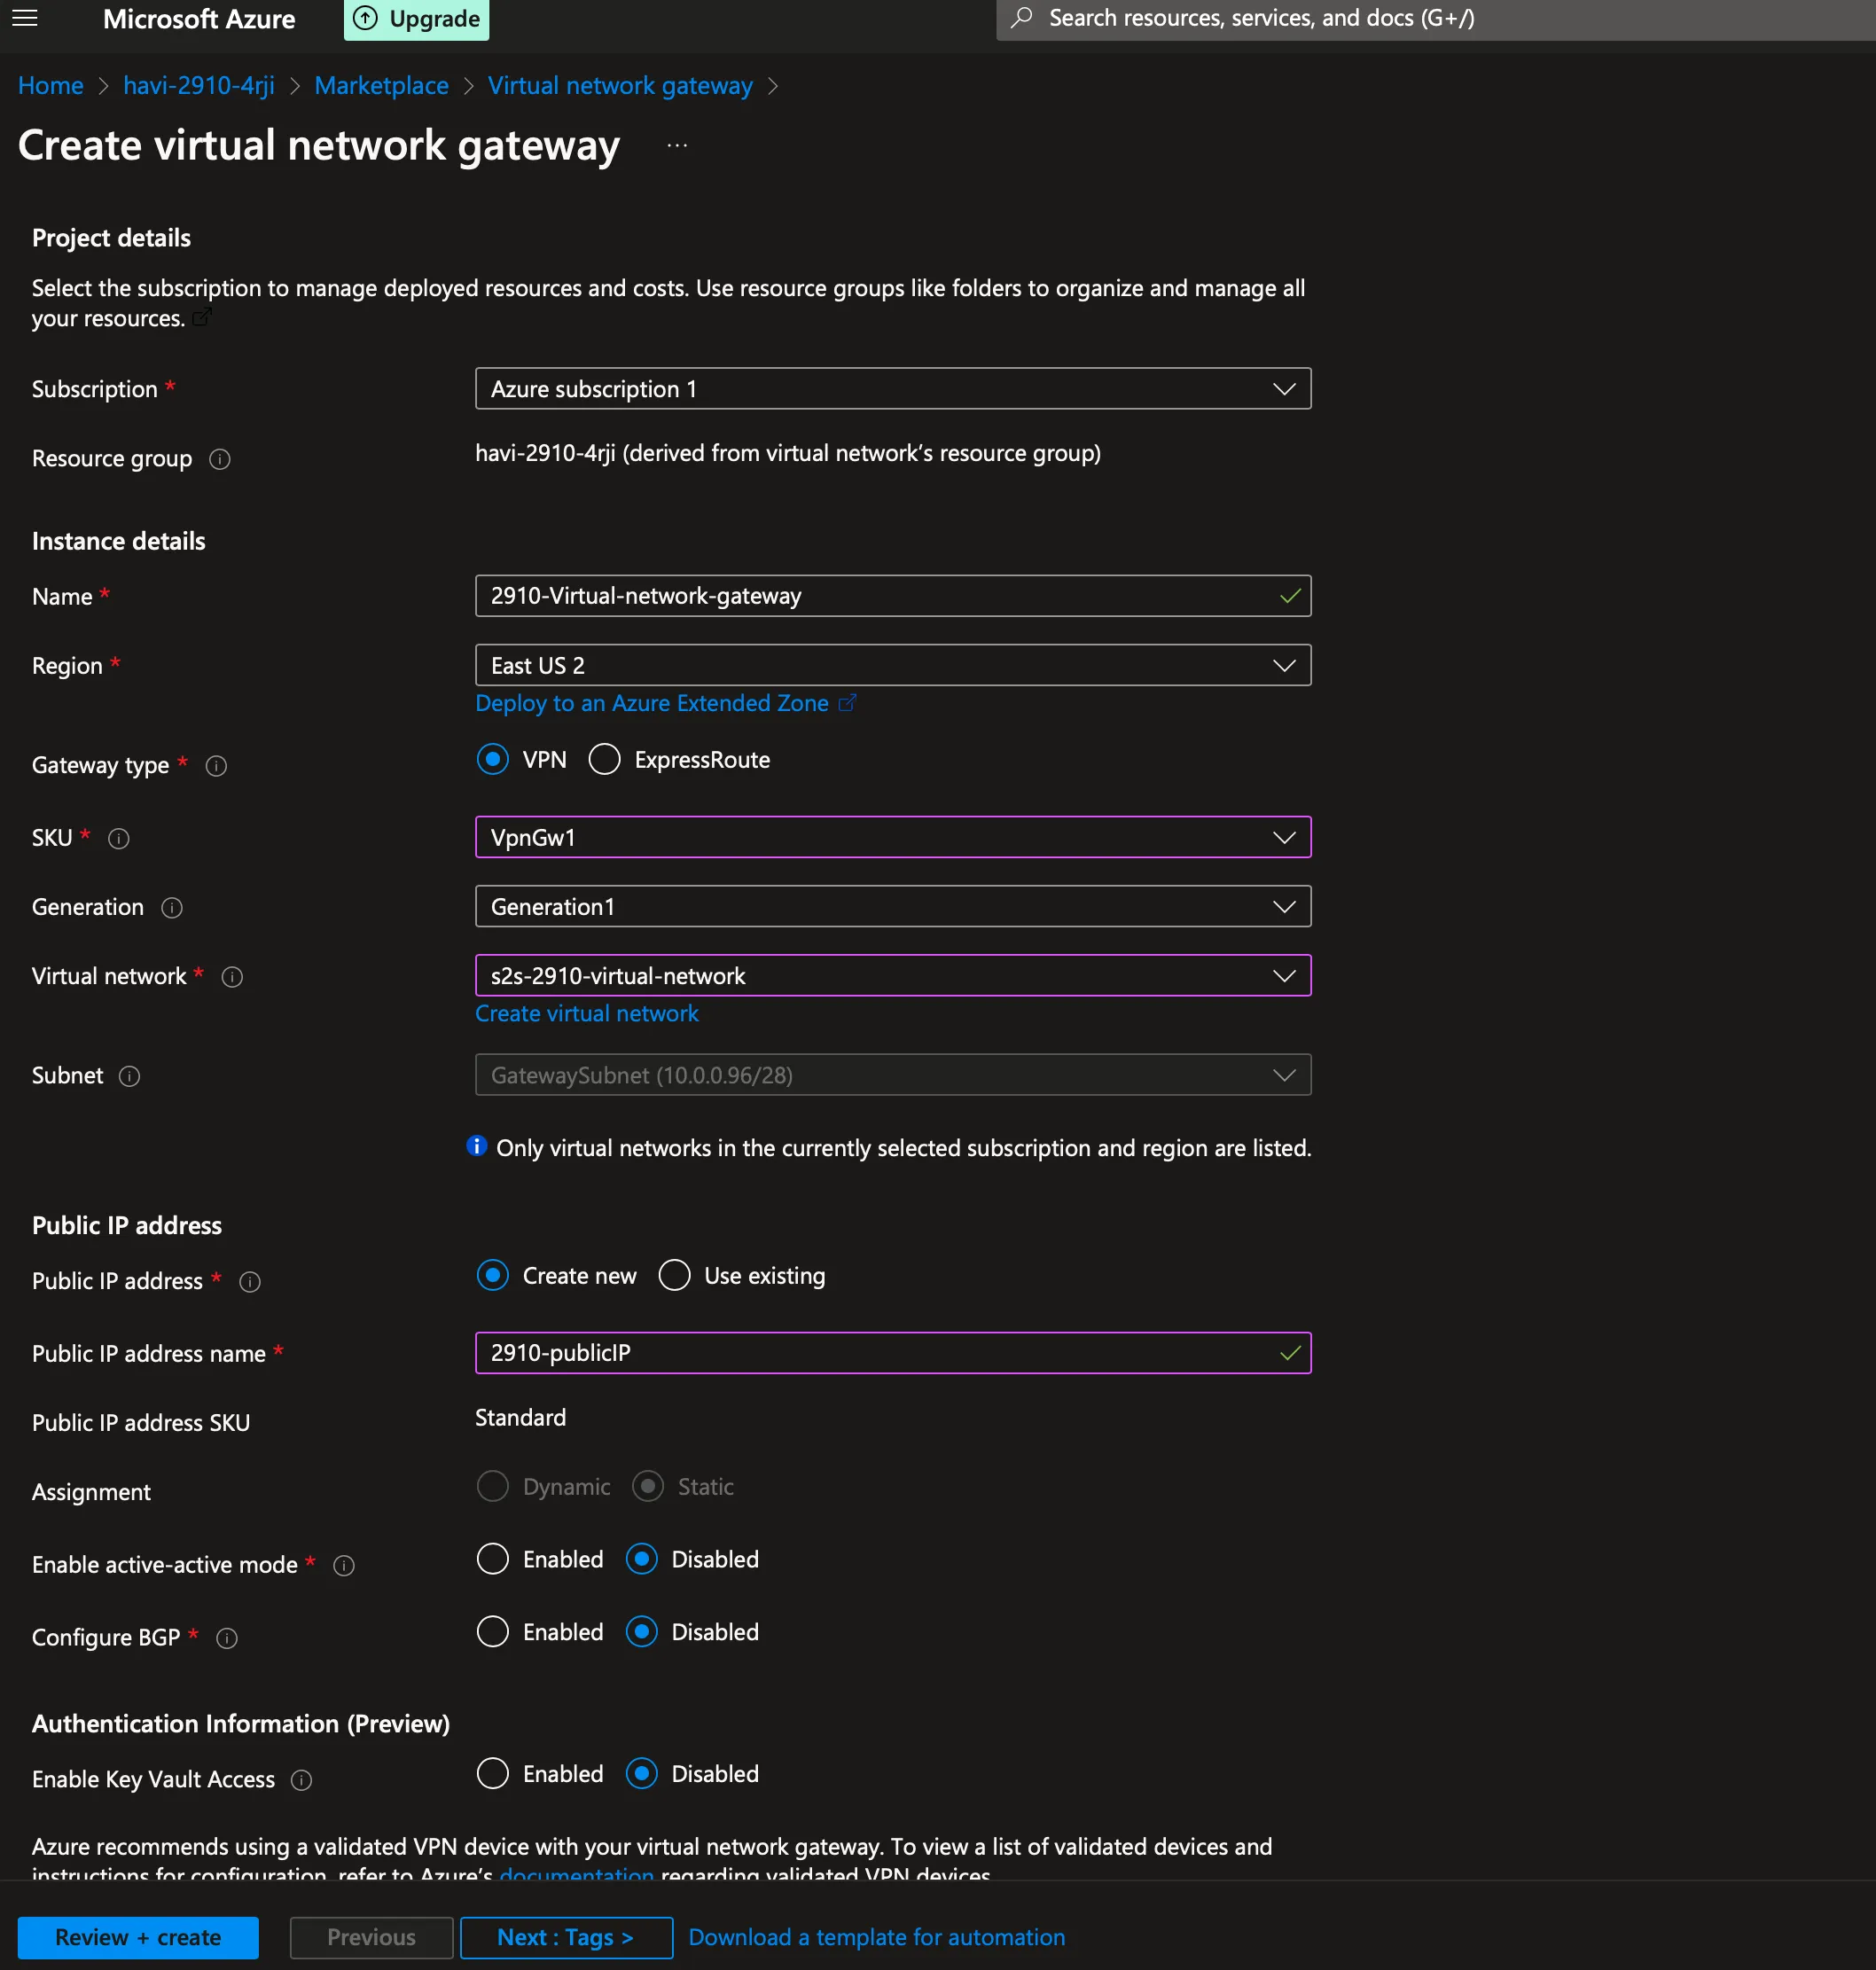This screenshot has width=1876, height=1970.
Task: Choose Use existing public IP address
Action: (x=674, y=1275)
